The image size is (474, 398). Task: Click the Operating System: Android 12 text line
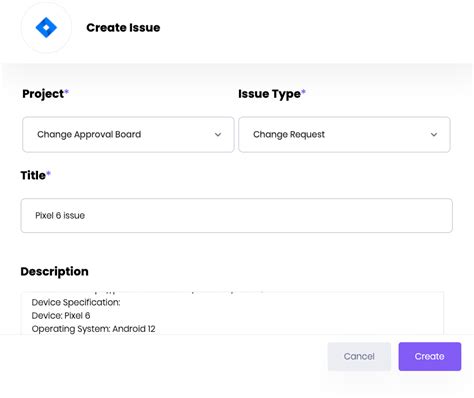tap(93, 329)
